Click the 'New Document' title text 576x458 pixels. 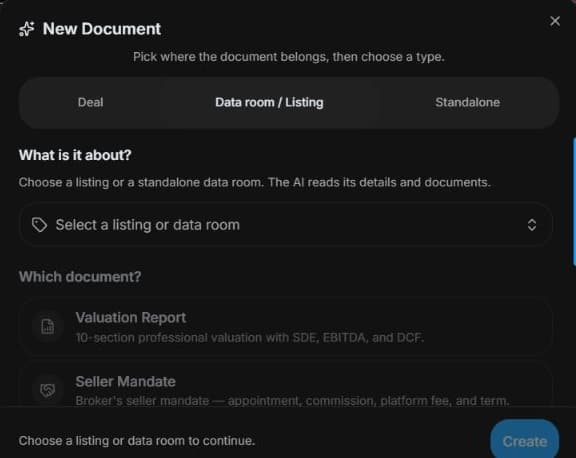102,29
